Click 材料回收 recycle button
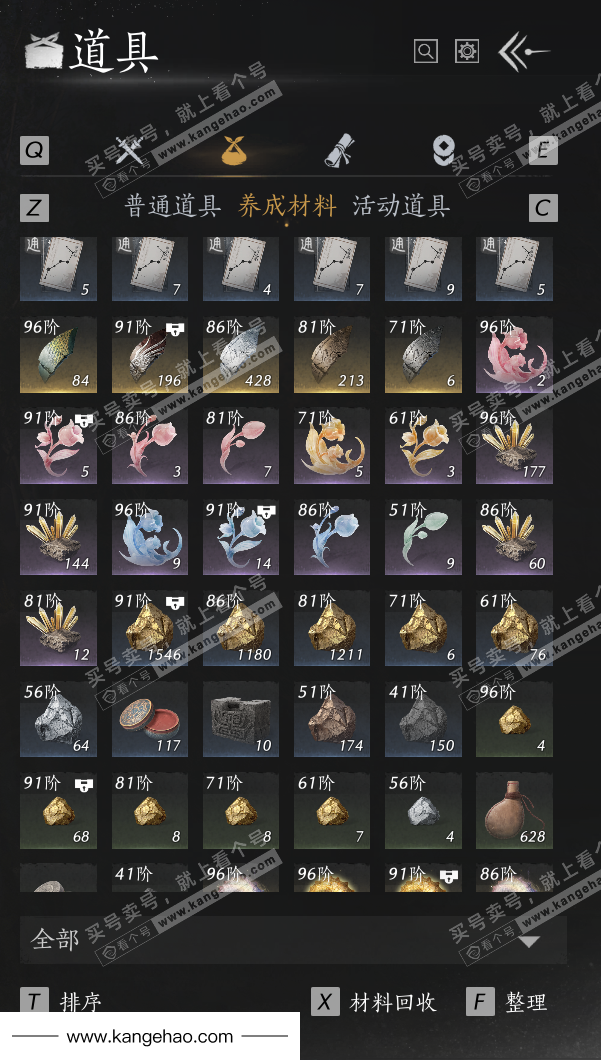 tap(374, 1001)
